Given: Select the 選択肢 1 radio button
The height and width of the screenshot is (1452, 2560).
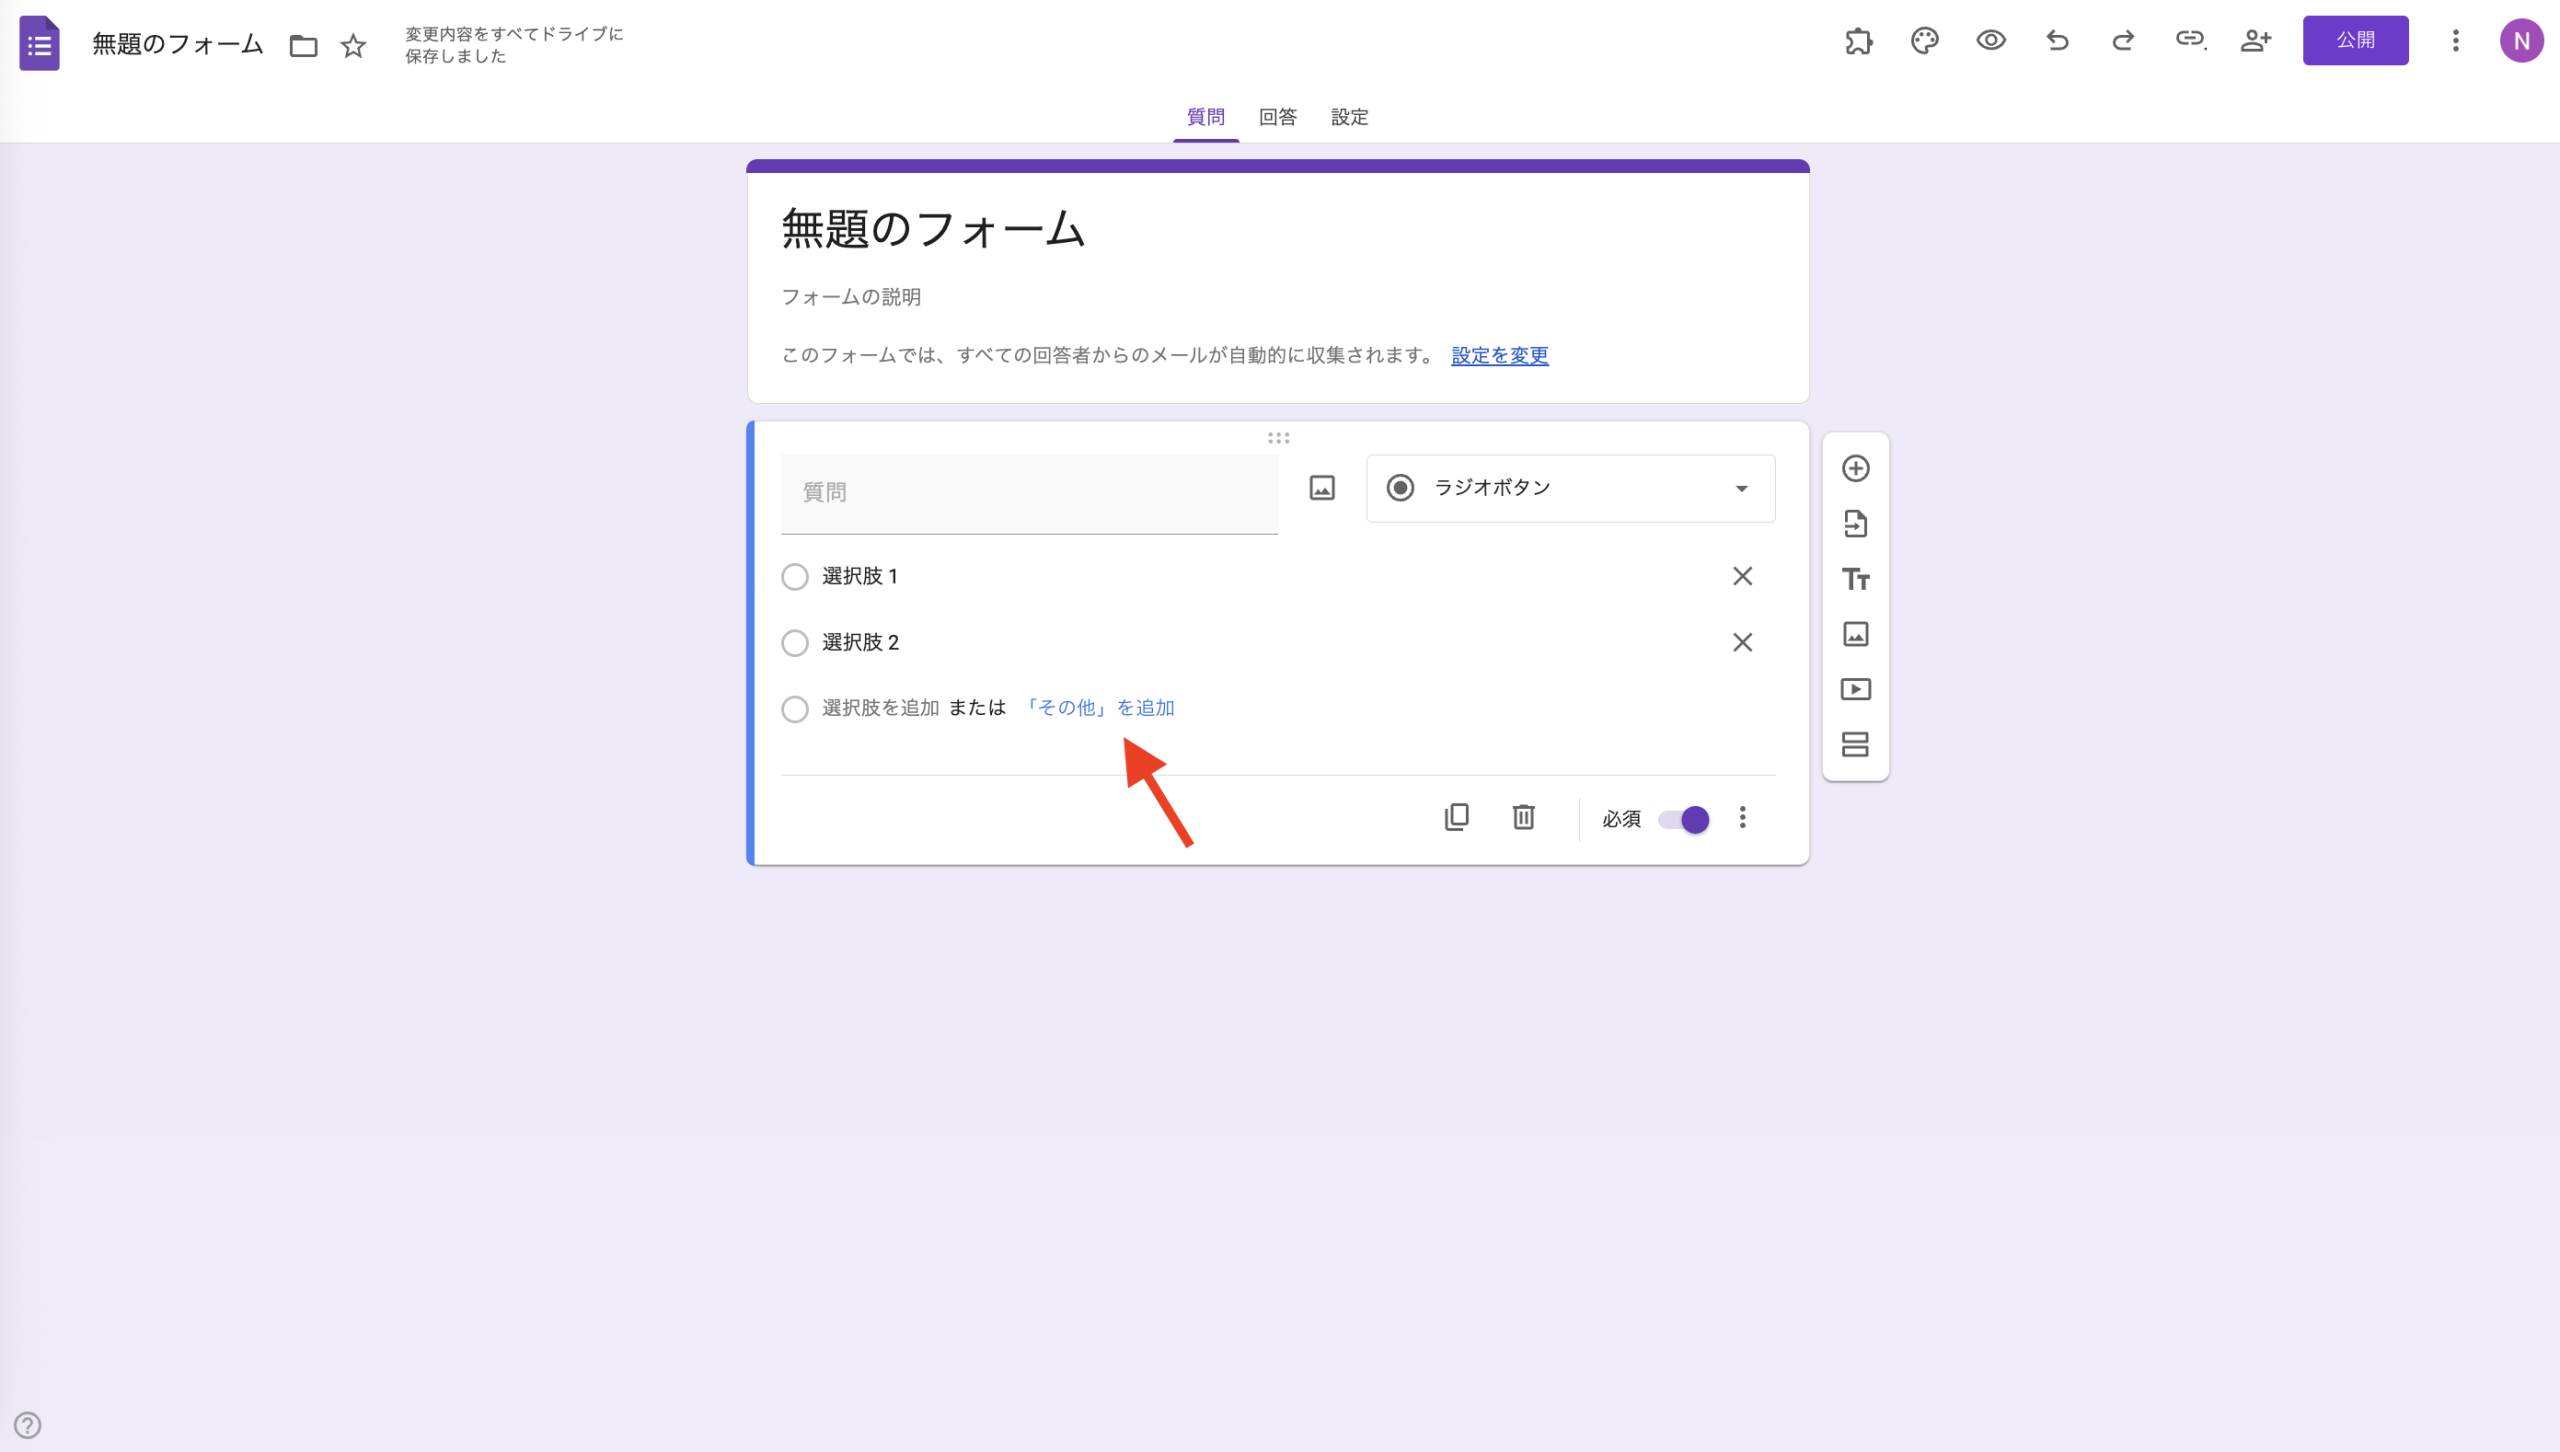Looking at the screenshot, I should click(795, 576).
